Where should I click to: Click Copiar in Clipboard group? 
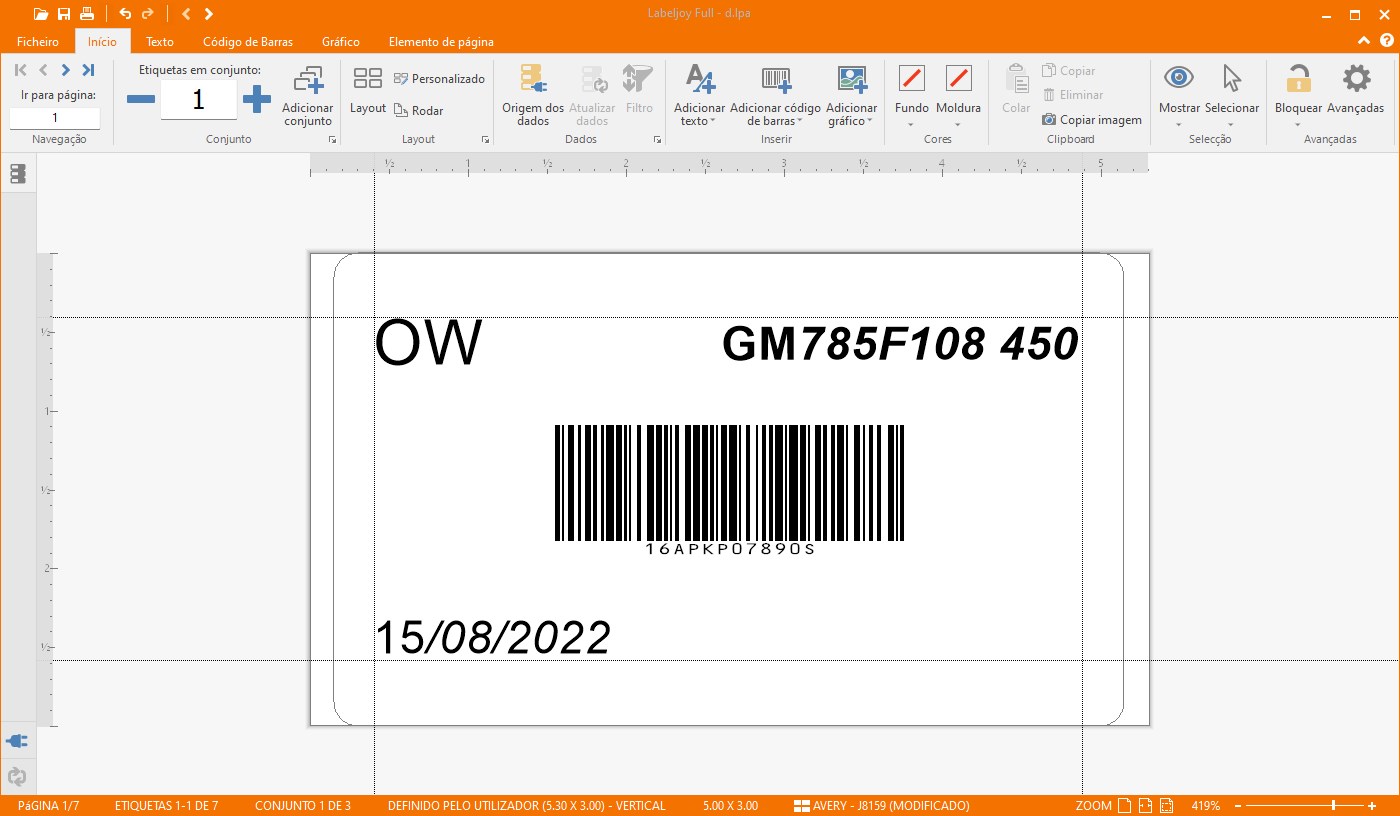1069,71
